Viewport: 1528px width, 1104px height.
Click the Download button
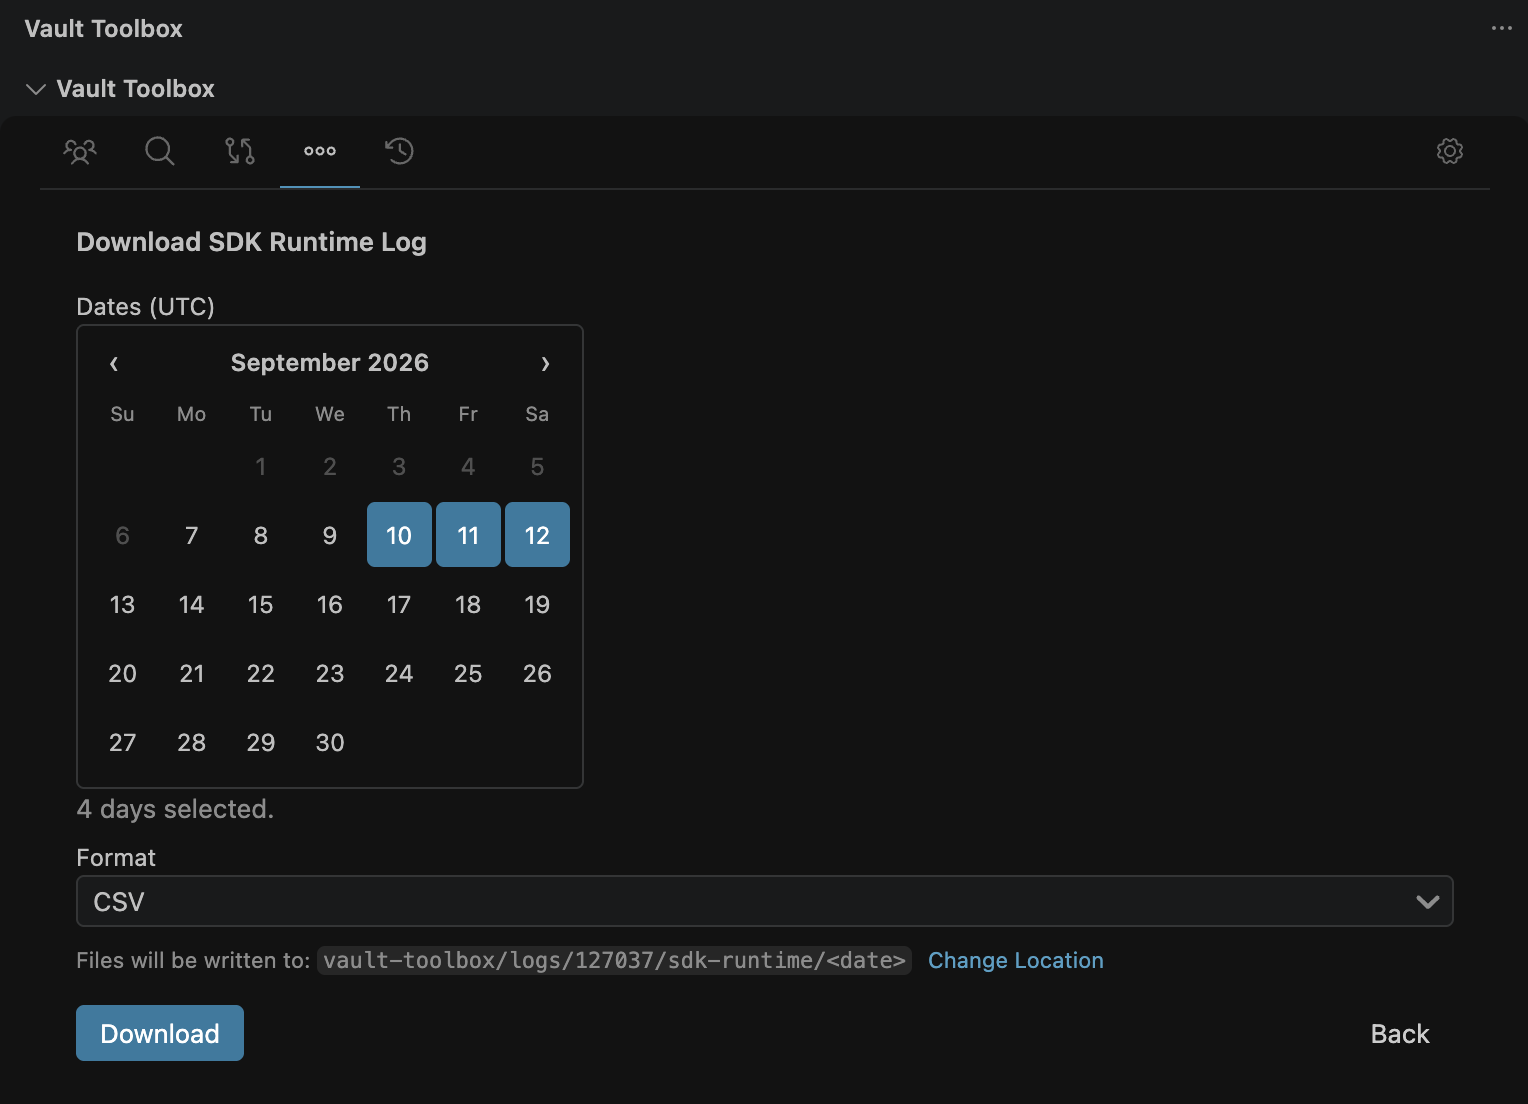tap(160, 1033)
